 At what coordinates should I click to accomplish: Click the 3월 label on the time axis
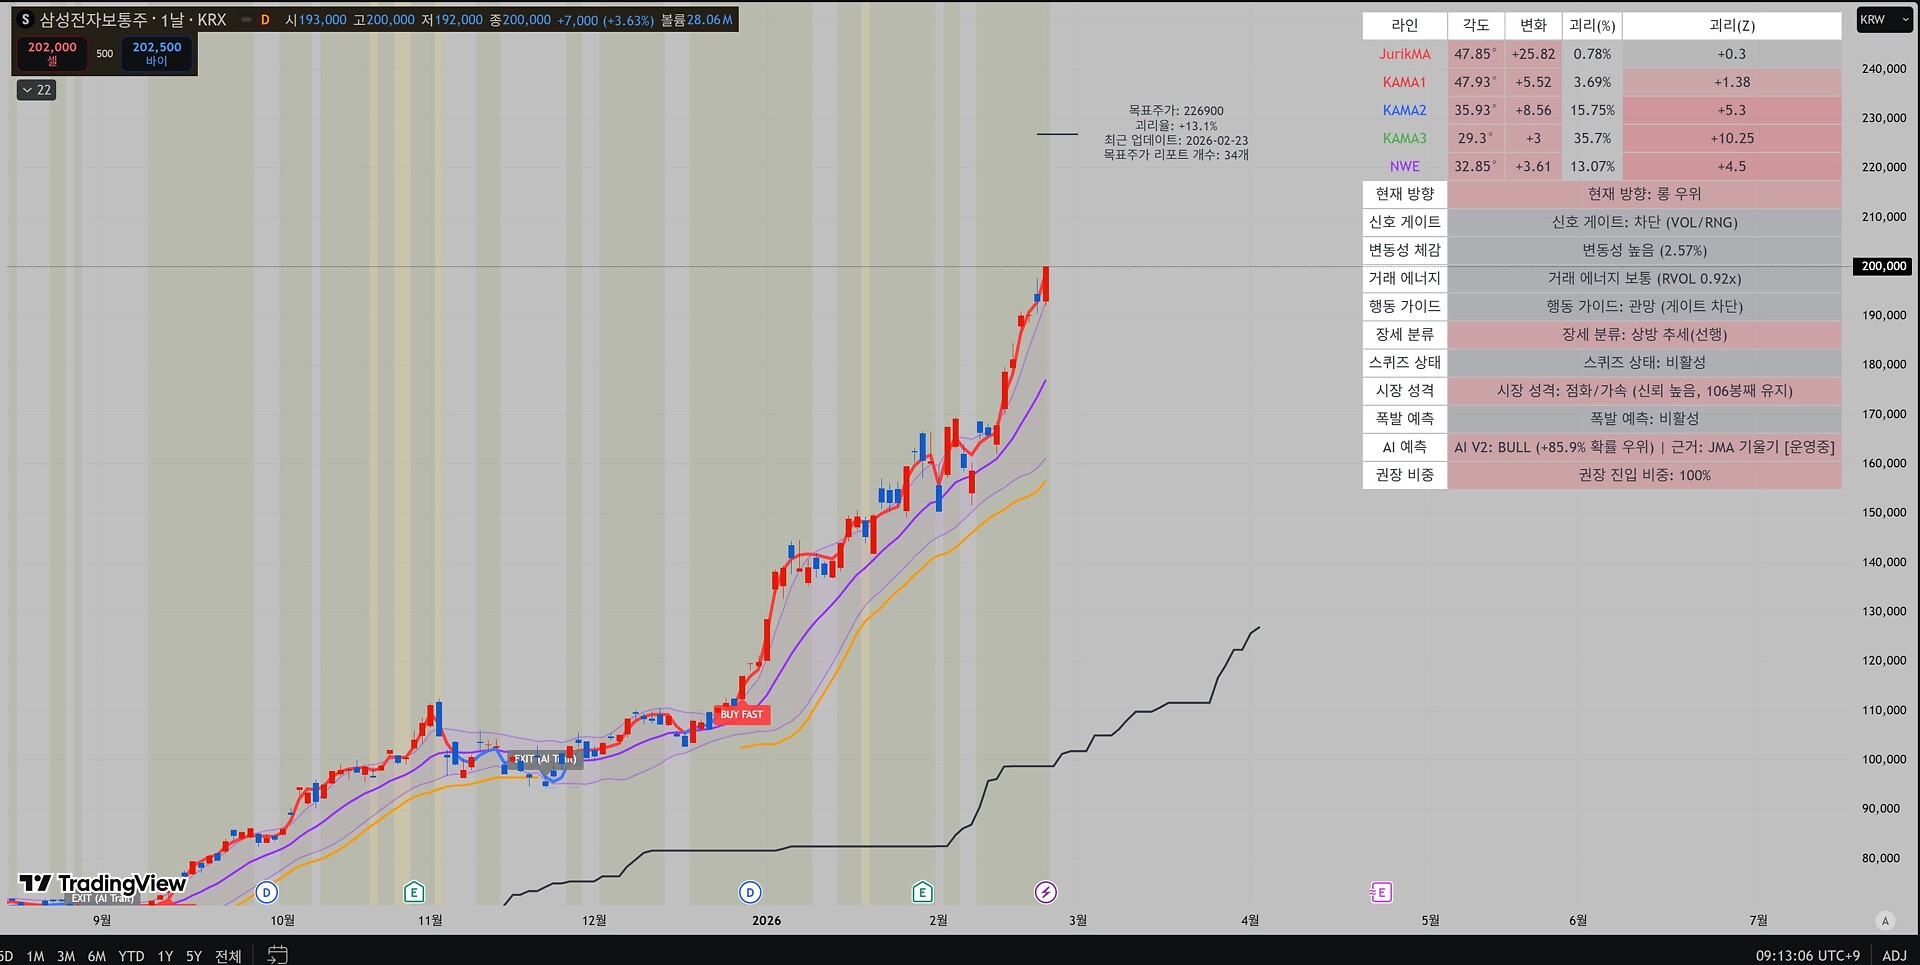1078,920
